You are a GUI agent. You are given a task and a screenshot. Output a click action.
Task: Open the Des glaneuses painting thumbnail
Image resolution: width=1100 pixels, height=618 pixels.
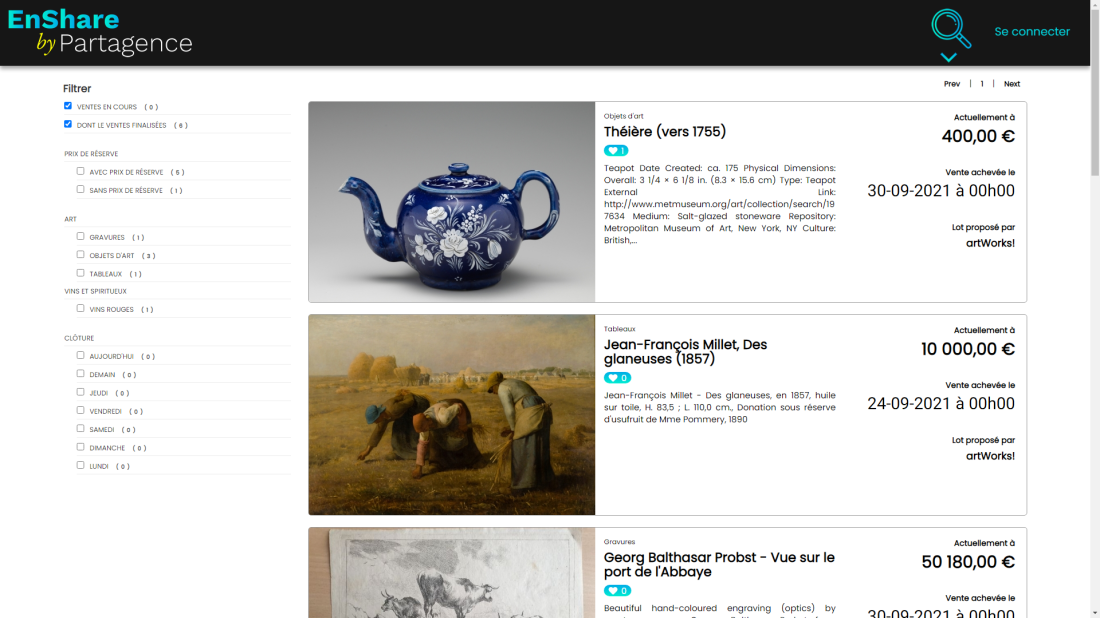click(452, 415)
